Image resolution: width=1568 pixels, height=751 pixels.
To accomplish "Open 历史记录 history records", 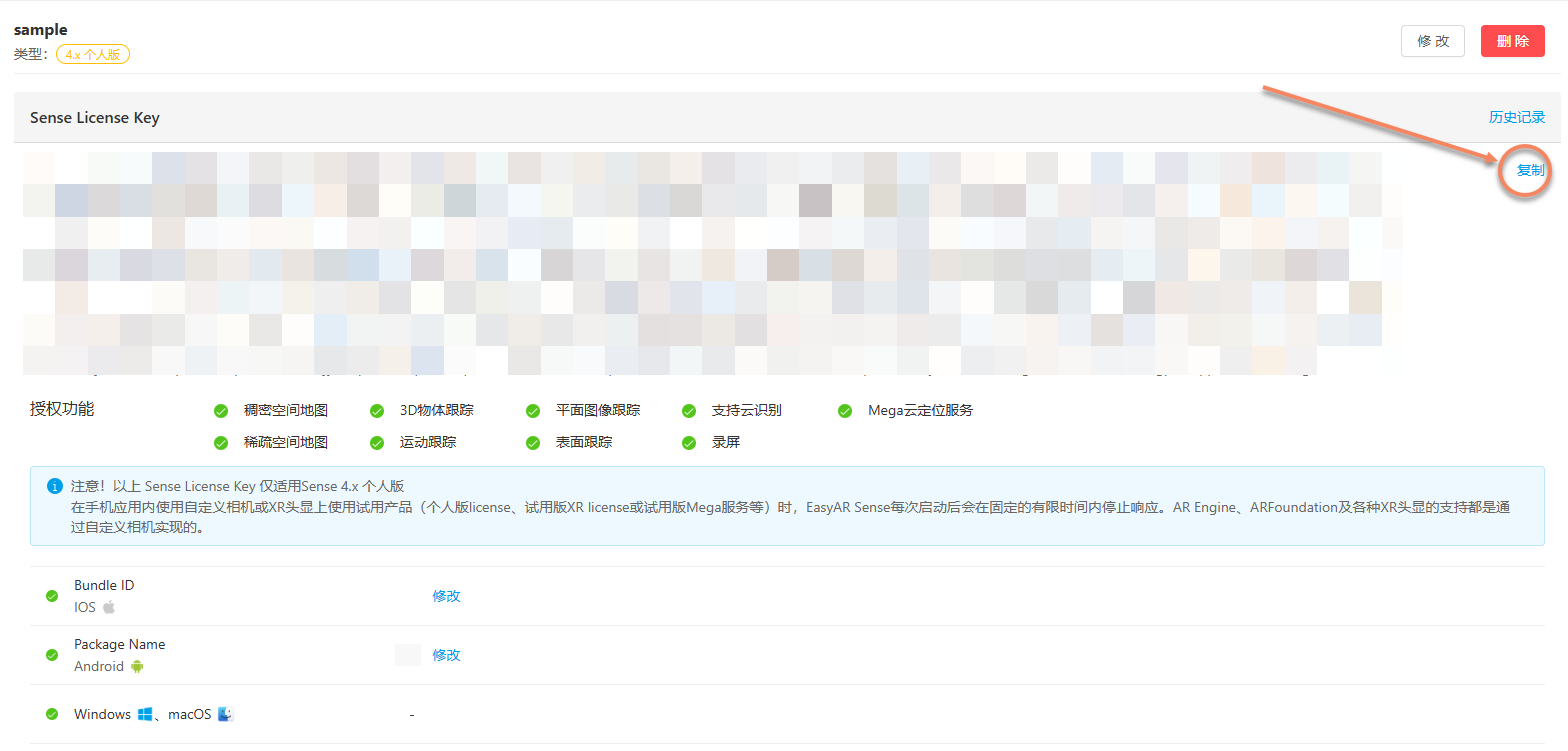I will point(1516,117).
